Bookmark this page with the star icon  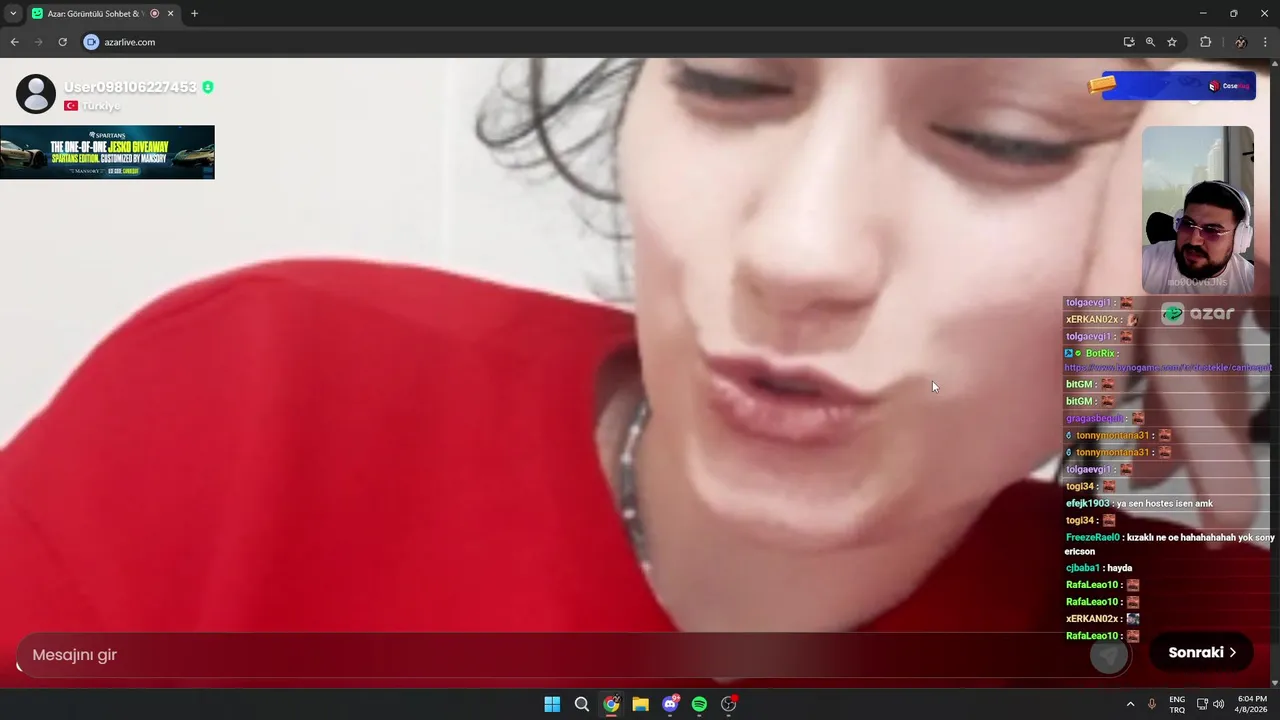point(1172,42)
